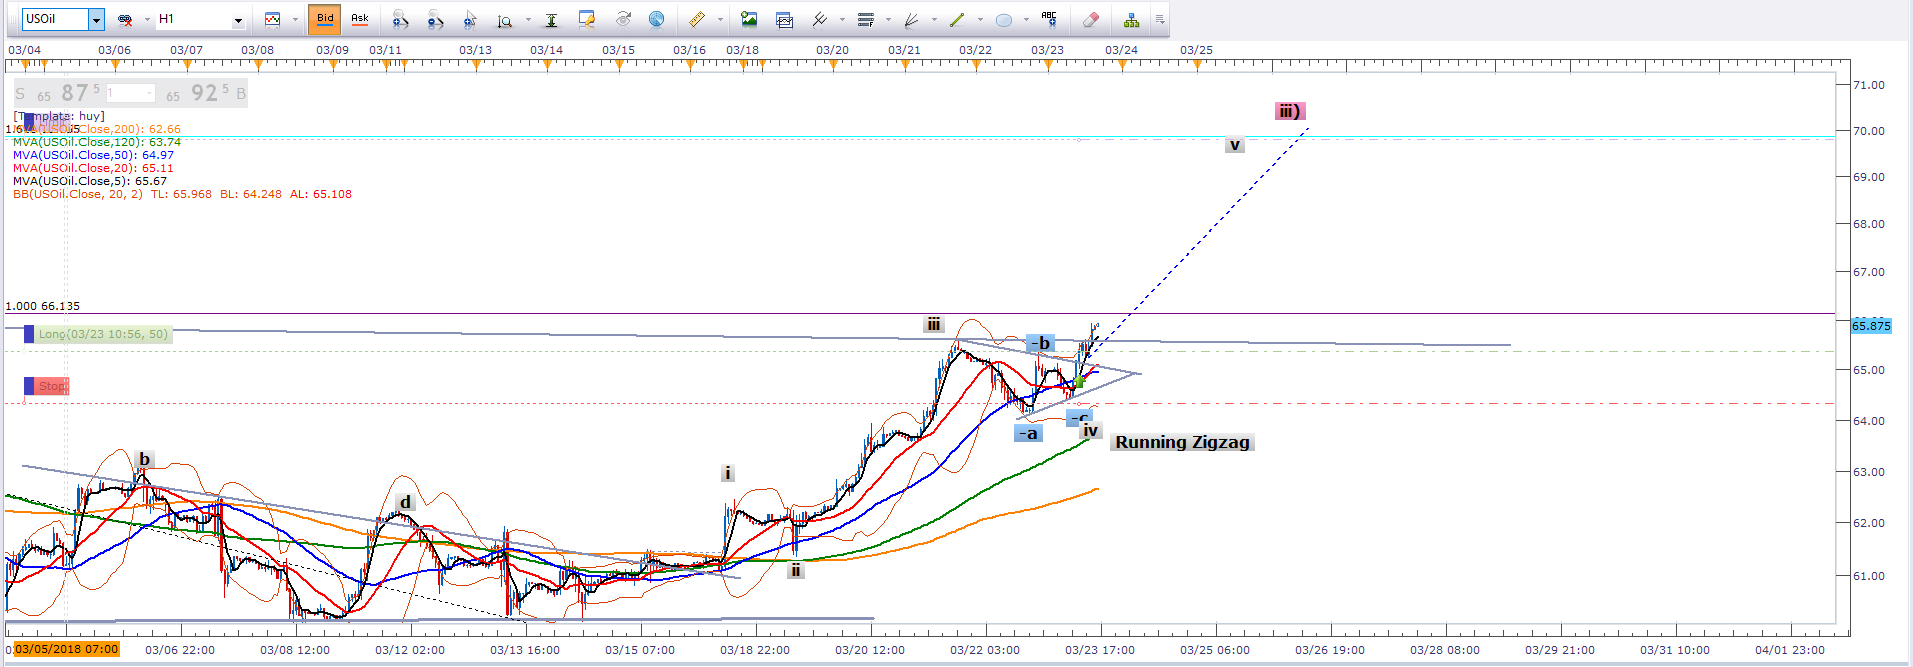Expand the chart type dropdown arrow
Viewport: 1913px width, 667px height.
(295, 19)
